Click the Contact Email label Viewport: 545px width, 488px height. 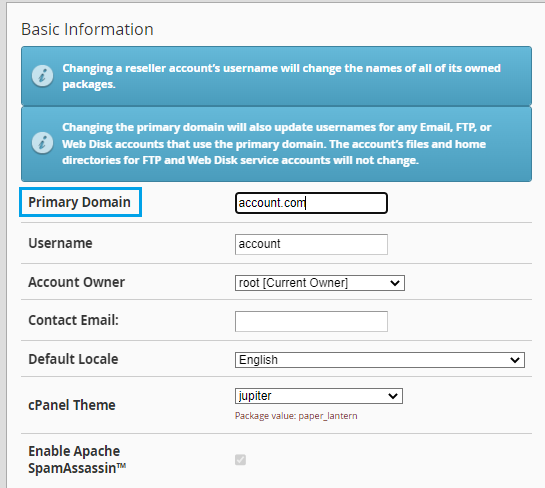click(73, 320)
